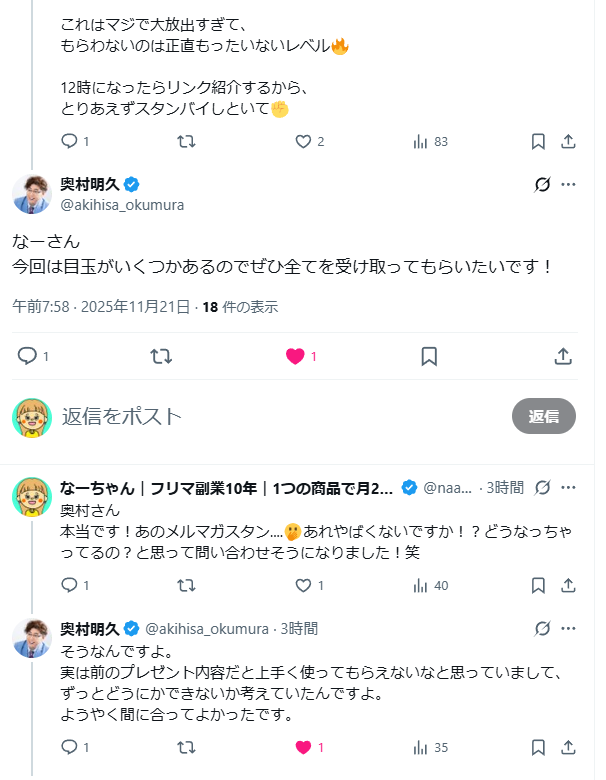The height and width of the screenshot is (780, 606).
Task: Reply to the main post by 奥村明久
Action: pyautogui.click(x=28, y=356)
